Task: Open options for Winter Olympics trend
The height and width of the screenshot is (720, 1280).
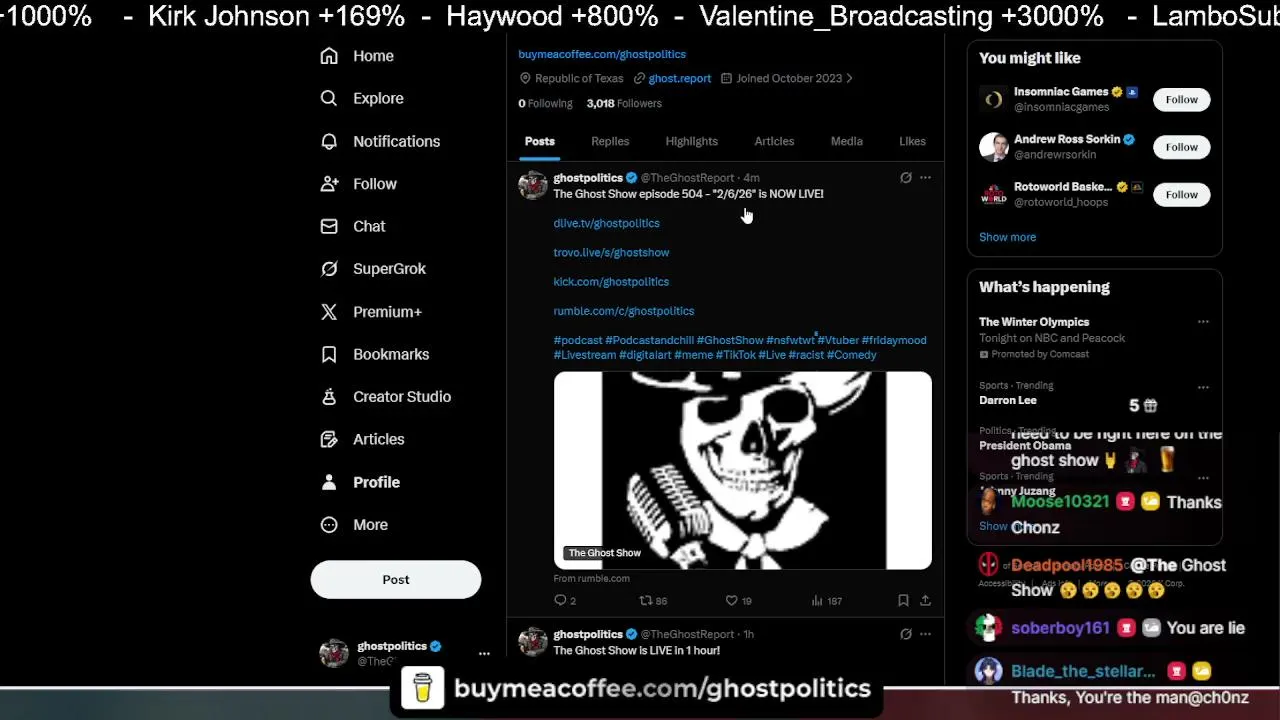Action: point(1203,322)
